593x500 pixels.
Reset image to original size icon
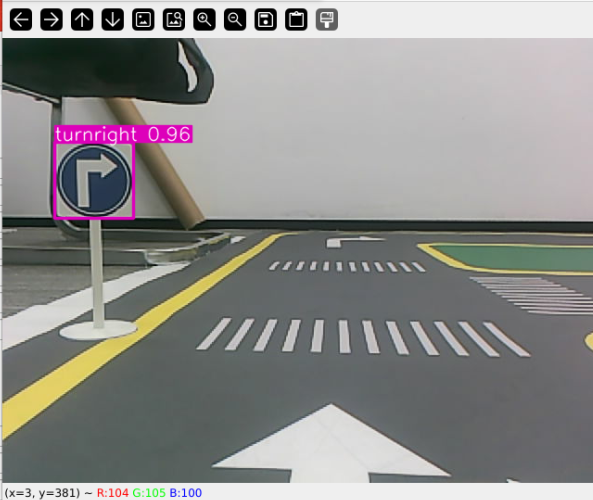143,19
